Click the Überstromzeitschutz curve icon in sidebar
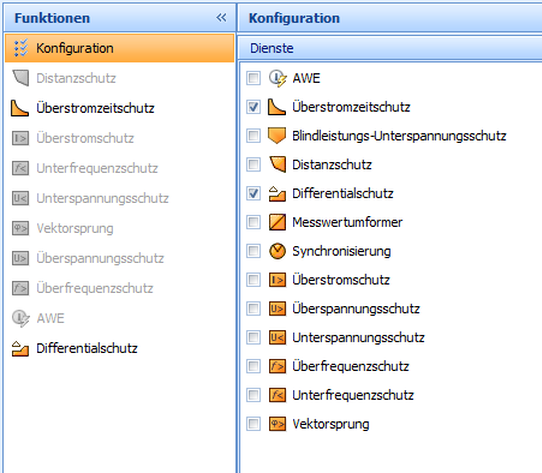This screenshot has height=473, width=542. (20, 108)
